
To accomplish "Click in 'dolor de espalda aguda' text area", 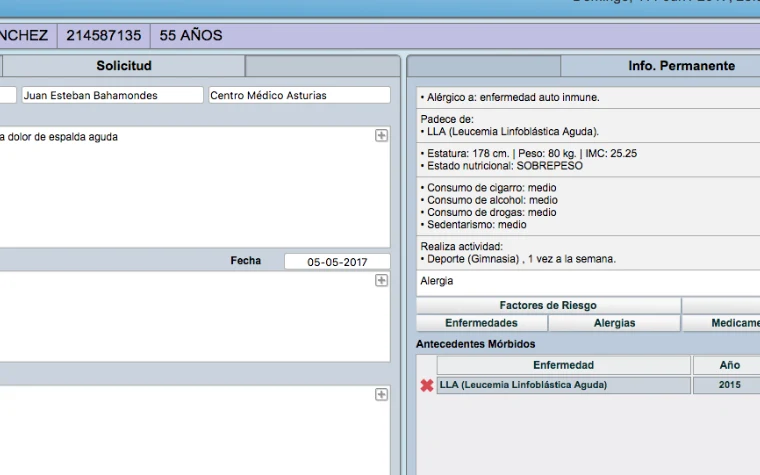I will click(x=194, y=187).
